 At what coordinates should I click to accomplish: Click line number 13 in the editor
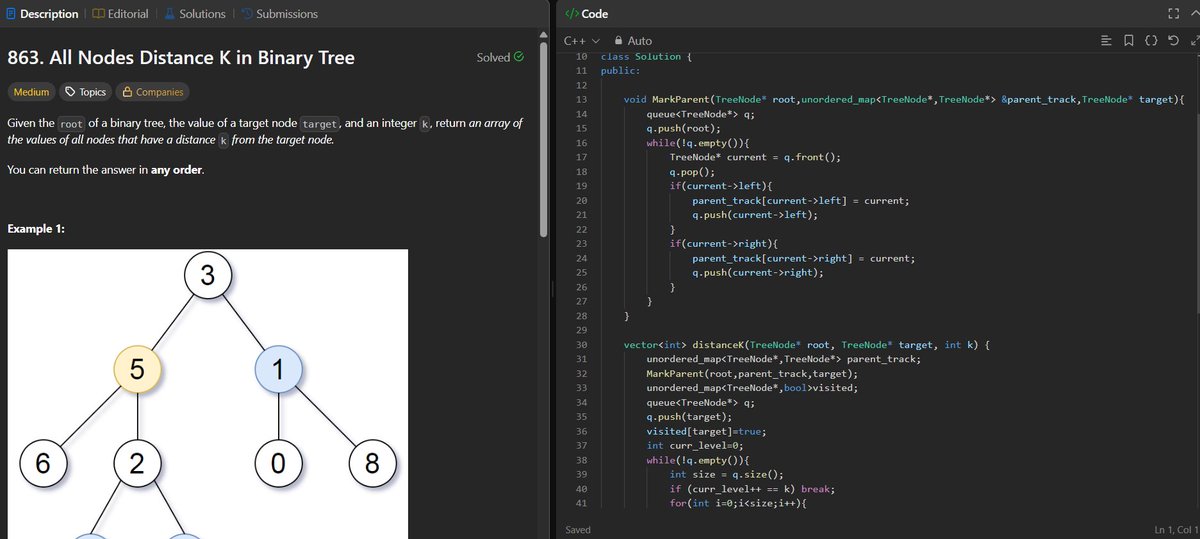pos(582,100)
